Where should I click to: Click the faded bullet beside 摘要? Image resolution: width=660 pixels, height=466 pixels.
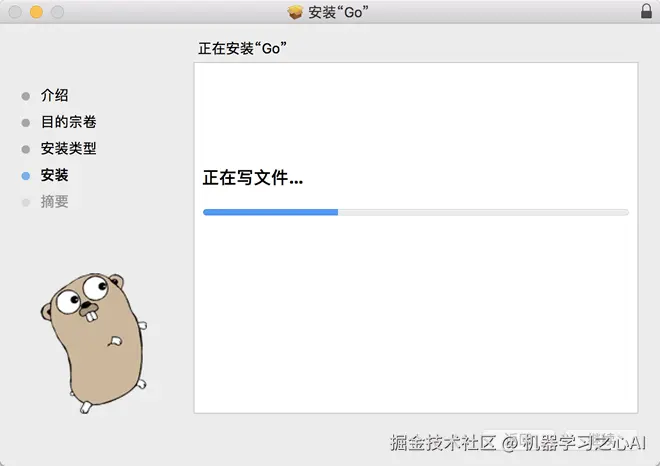pyautogui.click(x=26, y=203)
